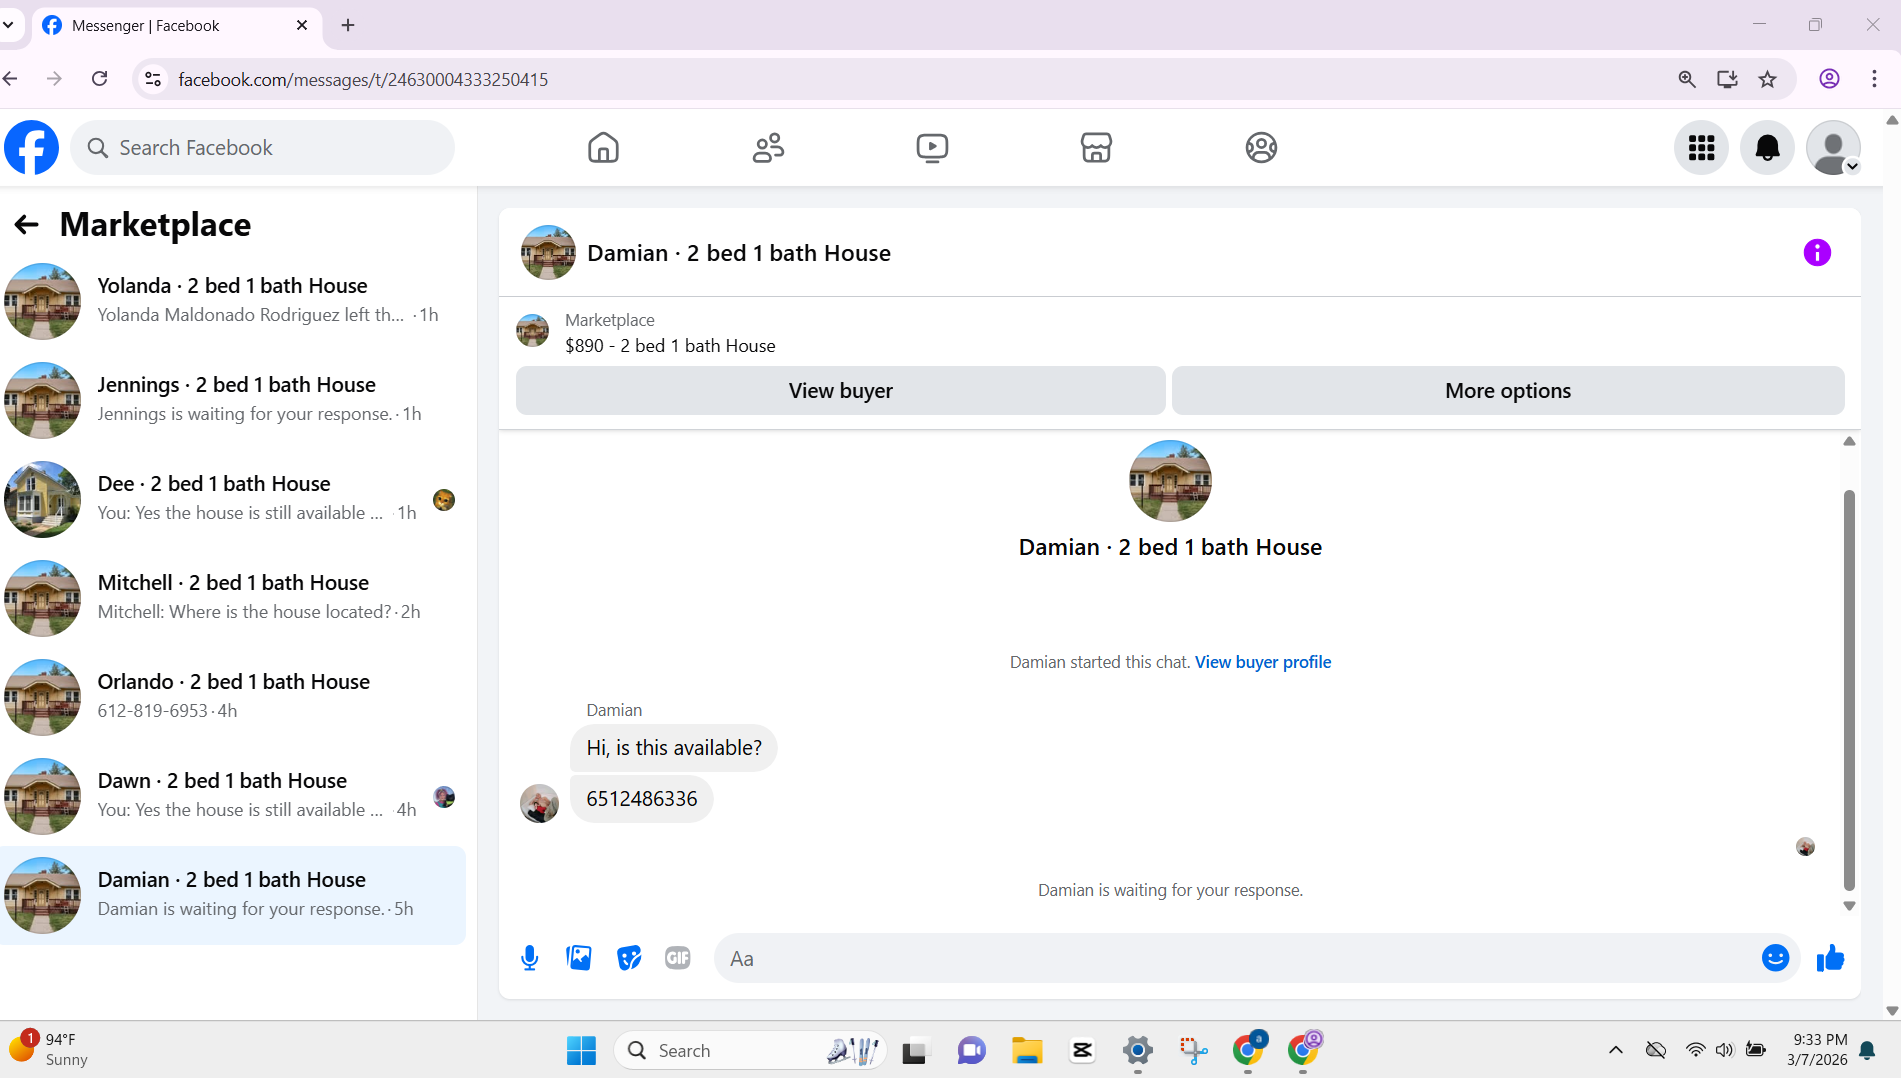Open Jennings' 2 bed 1 bath House chat
The height and width of the screenshot is (1078, 1901).
pyautogui.click(x=233, y=400)
